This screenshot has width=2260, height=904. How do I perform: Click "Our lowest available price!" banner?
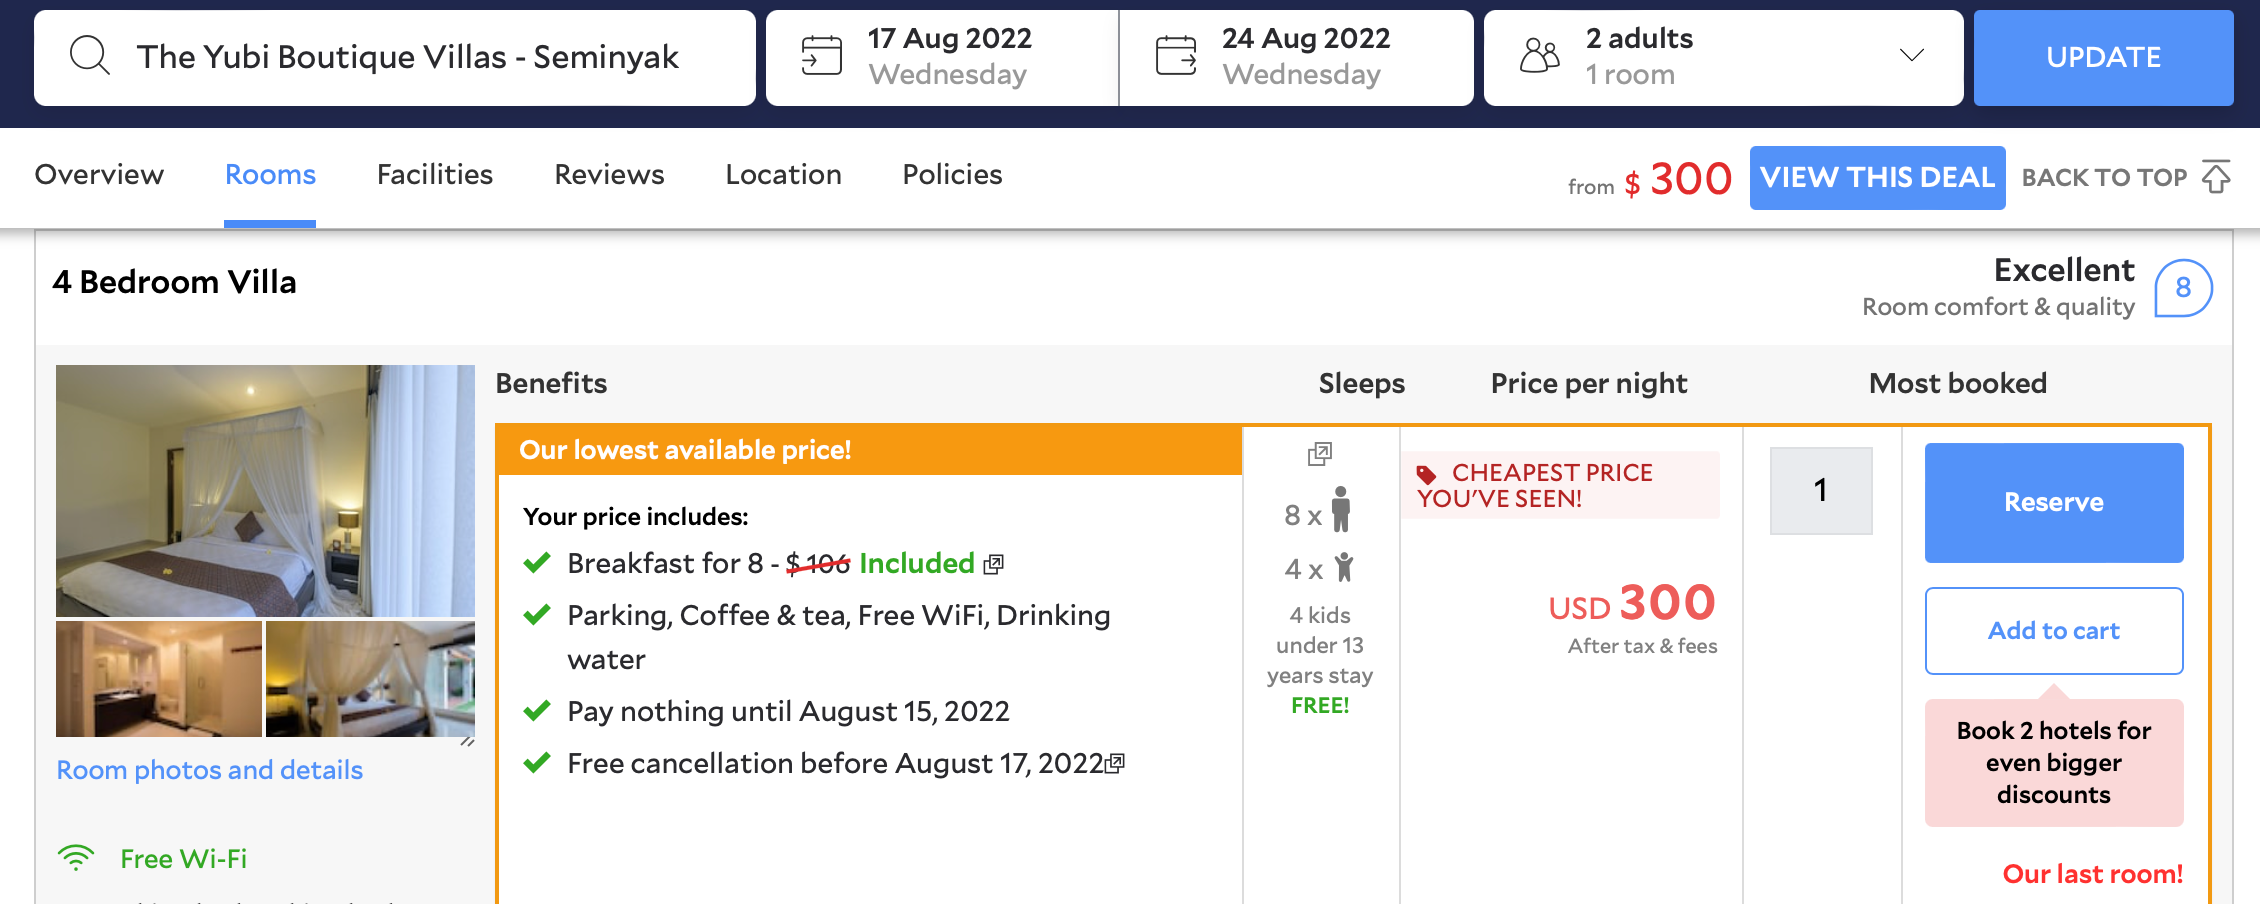868,450
